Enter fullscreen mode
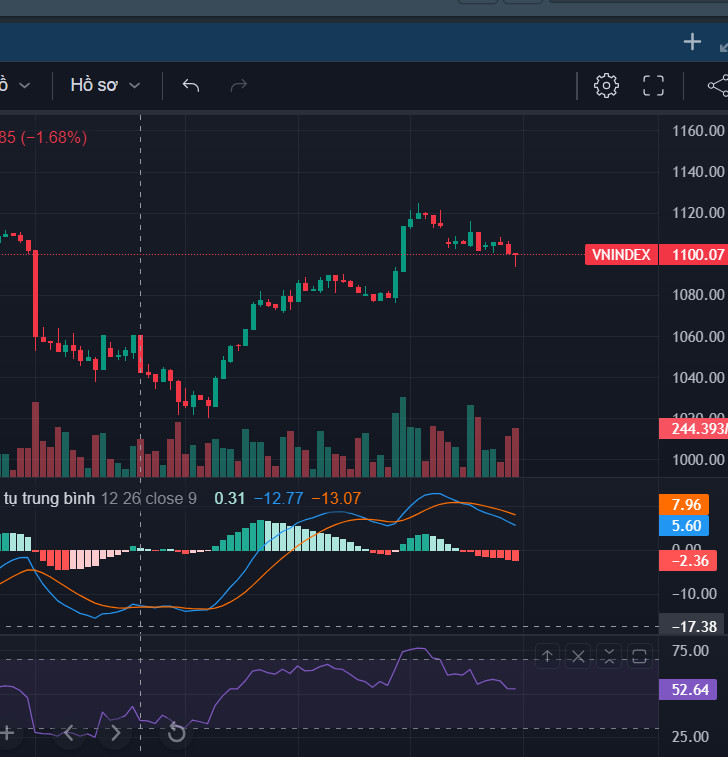The height and width of the screenshot is (757, 728). [x=653, y=86]
